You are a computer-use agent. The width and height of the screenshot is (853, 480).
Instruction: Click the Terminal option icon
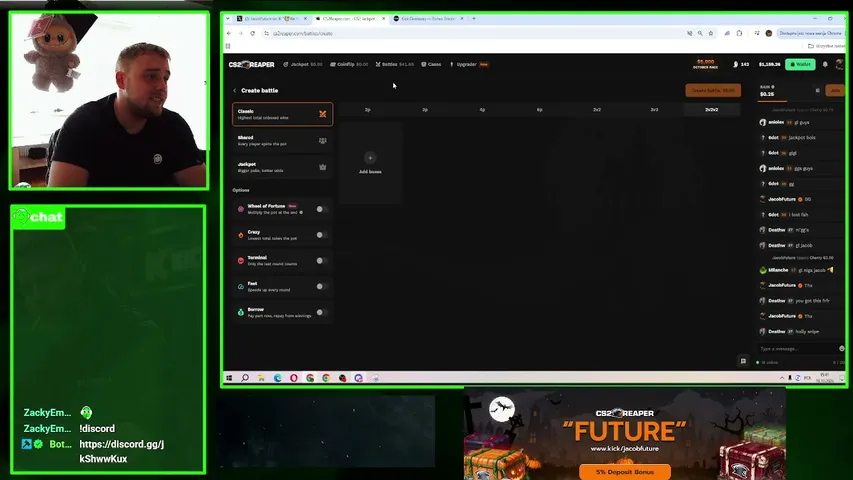(x=240, y=261)
